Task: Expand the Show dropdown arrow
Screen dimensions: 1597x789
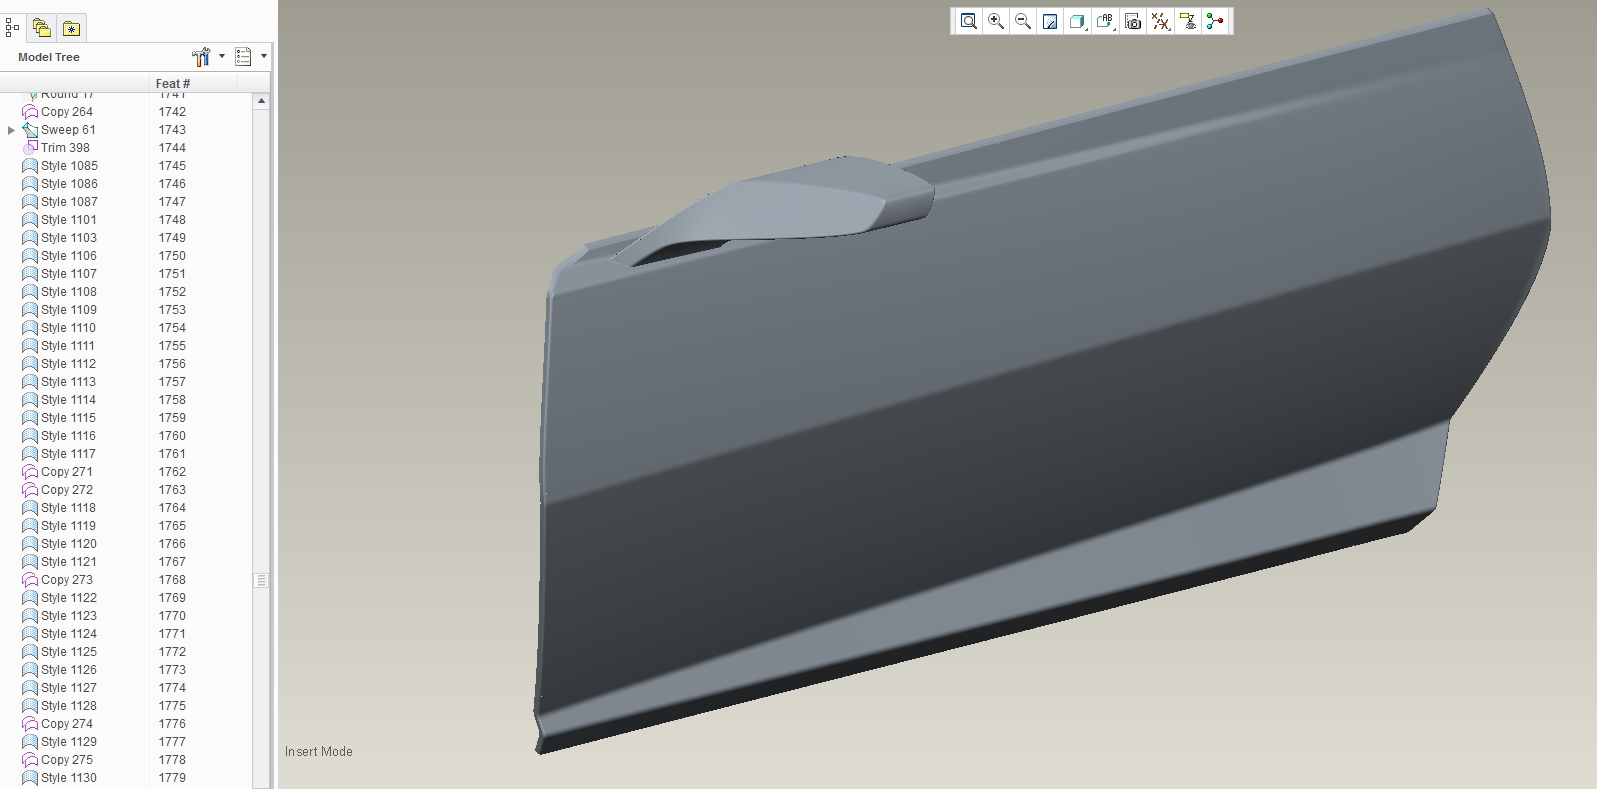Action: [x=264, y=56]
